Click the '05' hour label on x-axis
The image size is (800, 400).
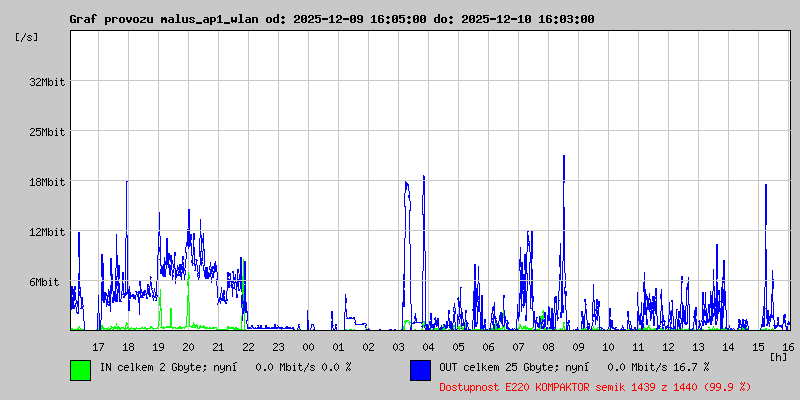click(458, 347)
